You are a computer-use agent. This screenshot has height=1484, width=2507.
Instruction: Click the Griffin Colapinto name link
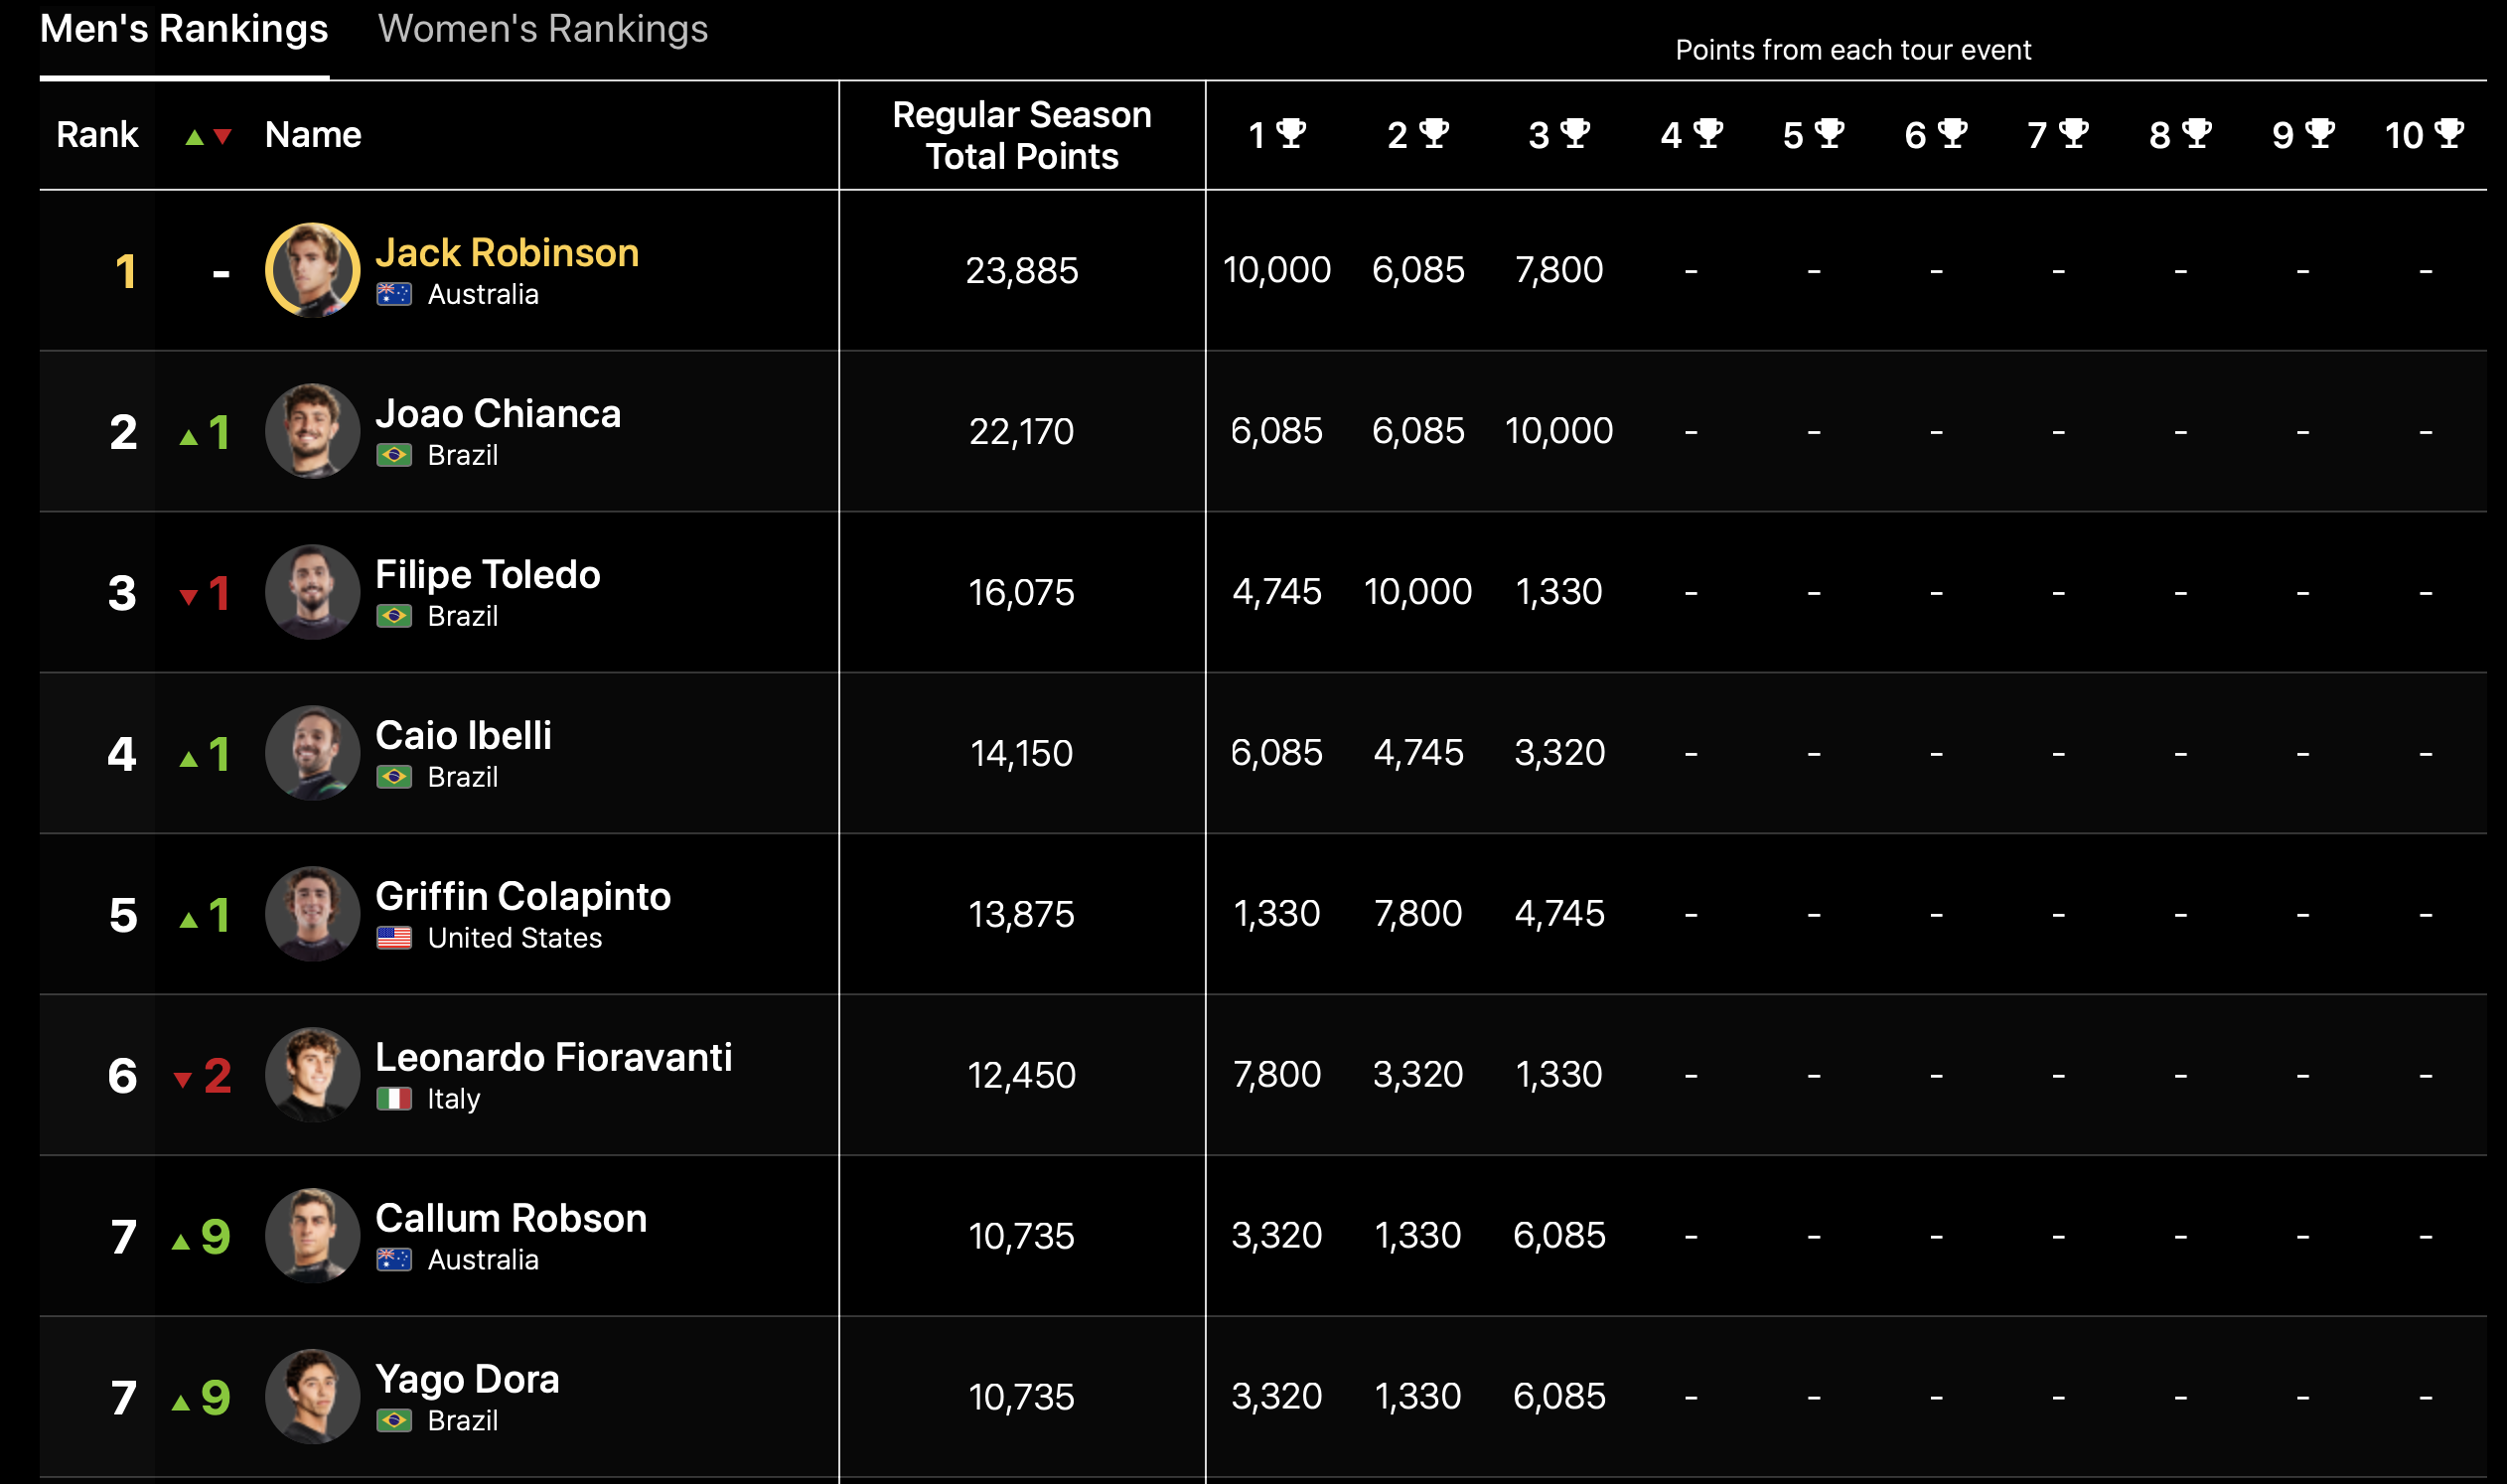click(522, 897)
